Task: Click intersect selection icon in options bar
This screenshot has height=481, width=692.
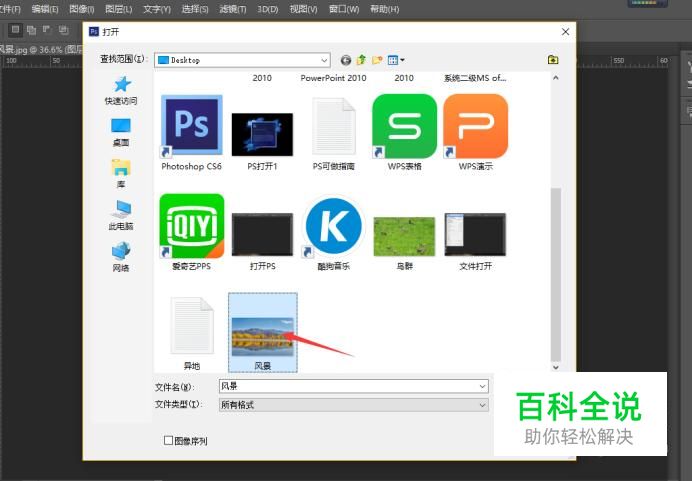Action: click(x=64, y=30)
